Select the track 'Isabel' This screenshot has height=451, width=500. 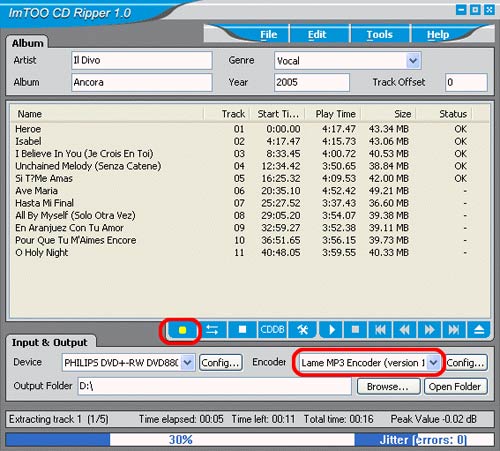coord(28,141)
